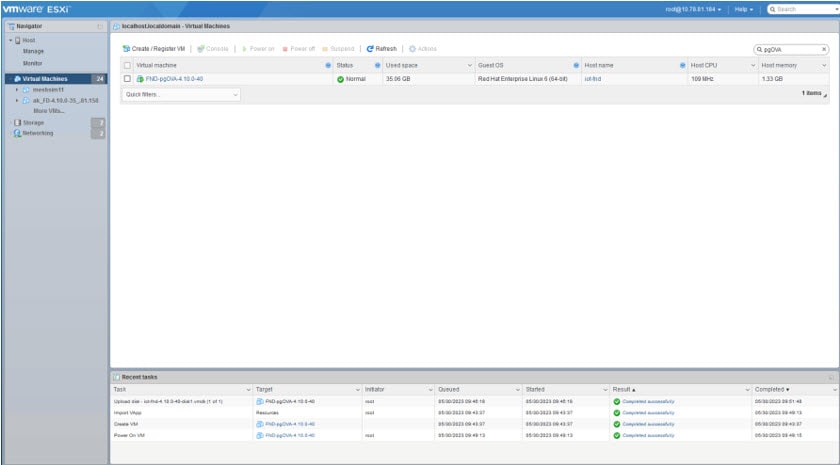Click the Create VM task target link

[x=290, y=424]
